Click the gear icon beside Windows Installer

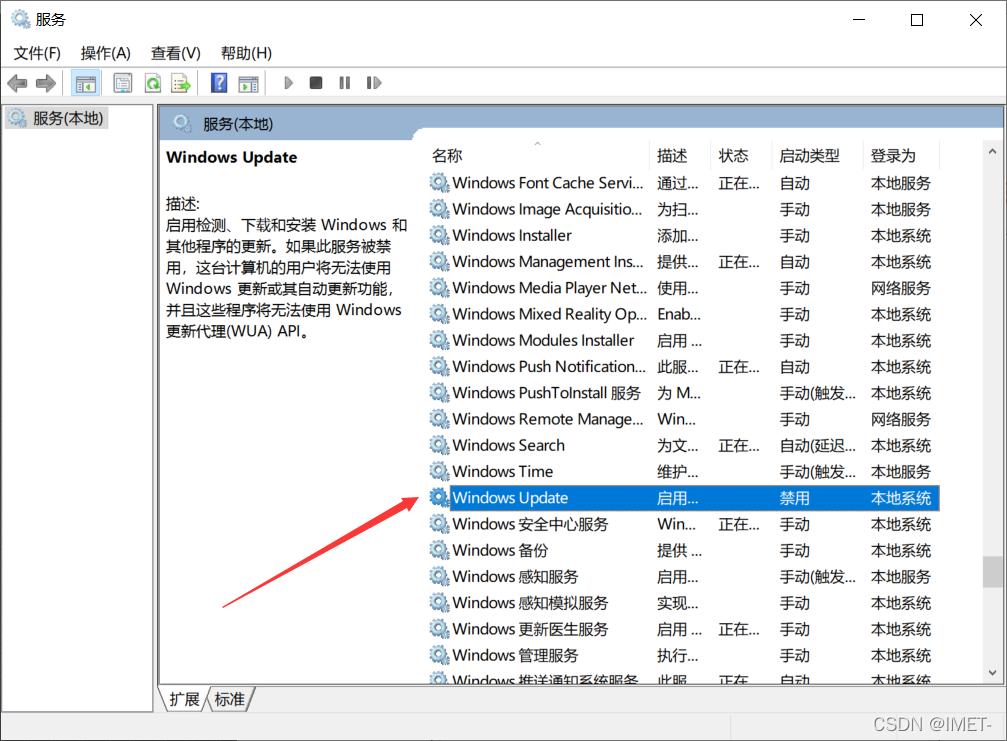439,235
